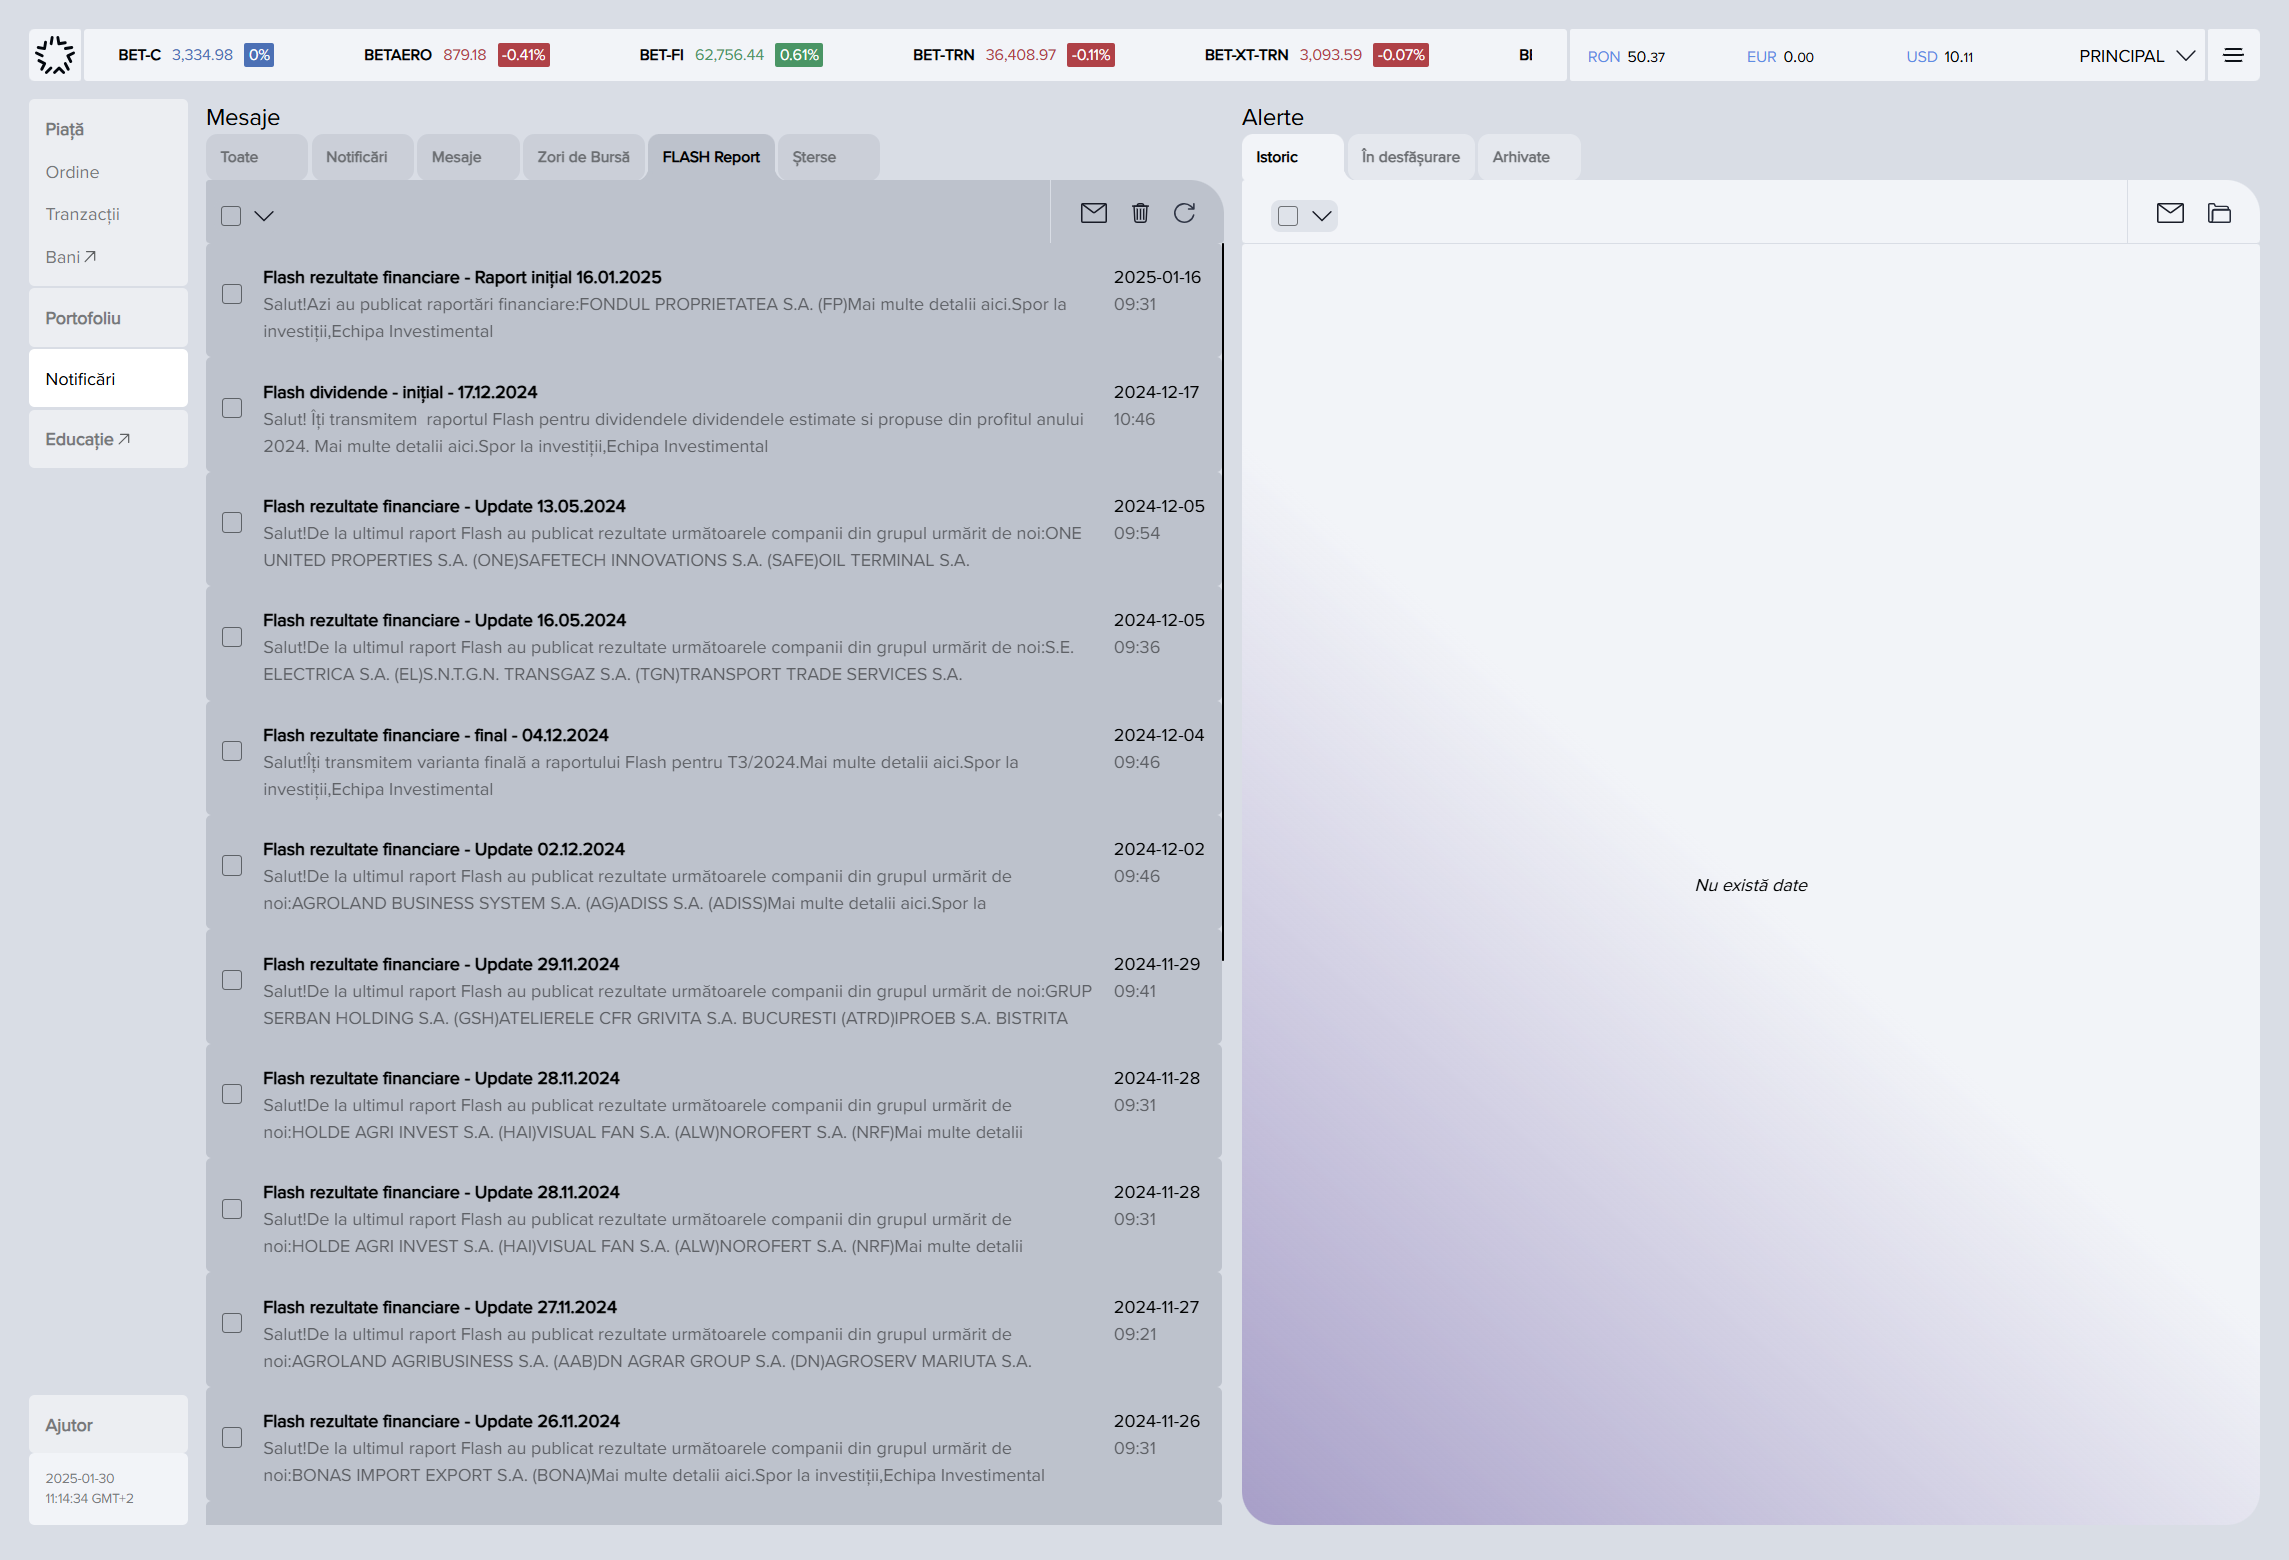Check the Flash dividende 17.12.2024 message
2289x1560 pixels.
(232, 408)
